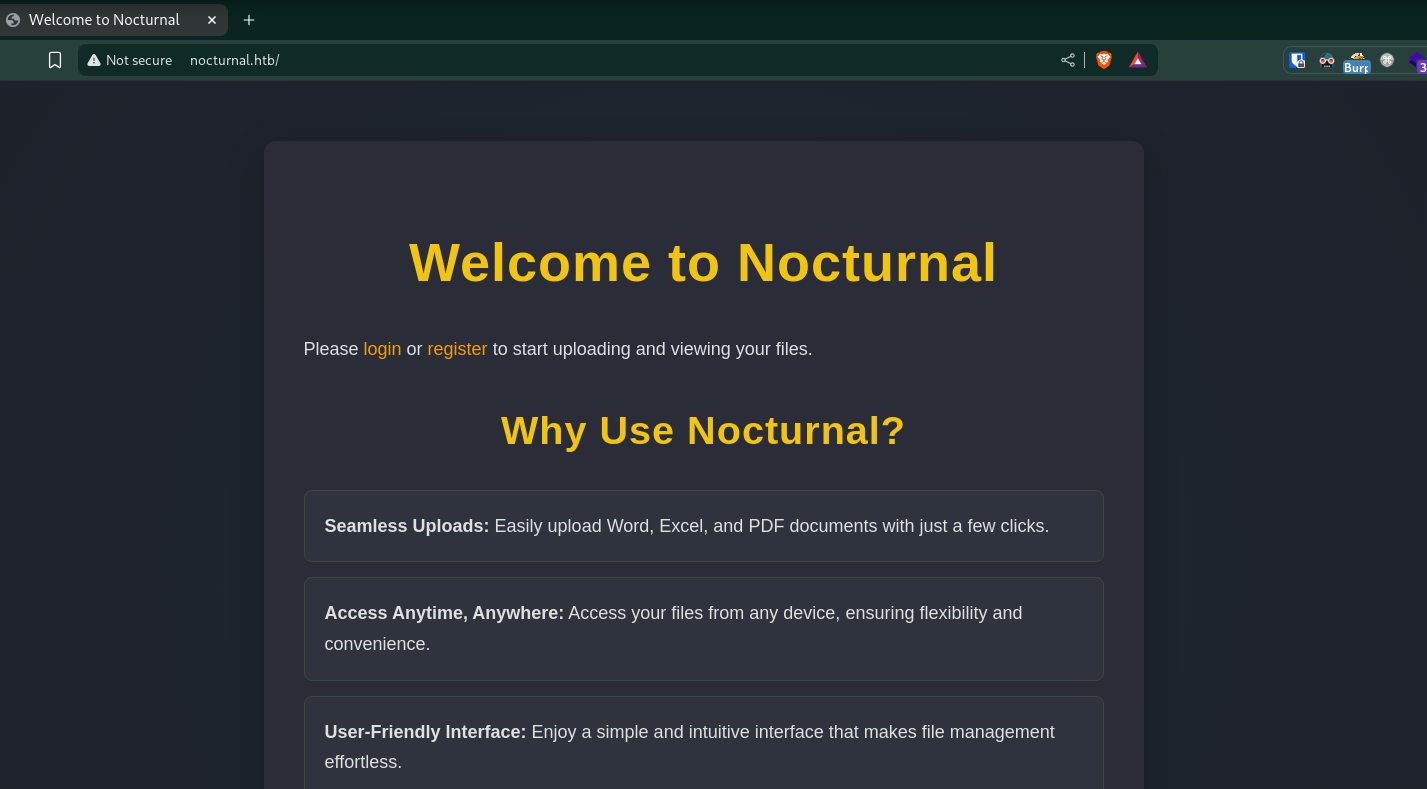Viewport: 1427px width, 789px height.
Task: Click the bookmark icon in toolbar
Action: coord(55,60)
